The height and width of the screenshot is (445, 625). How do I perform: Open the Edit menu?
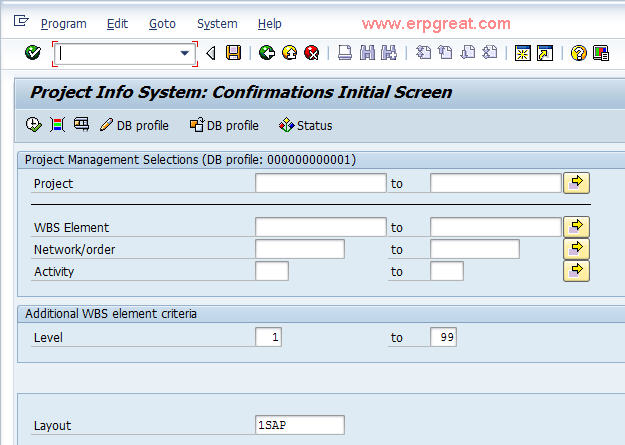point(117,24)
